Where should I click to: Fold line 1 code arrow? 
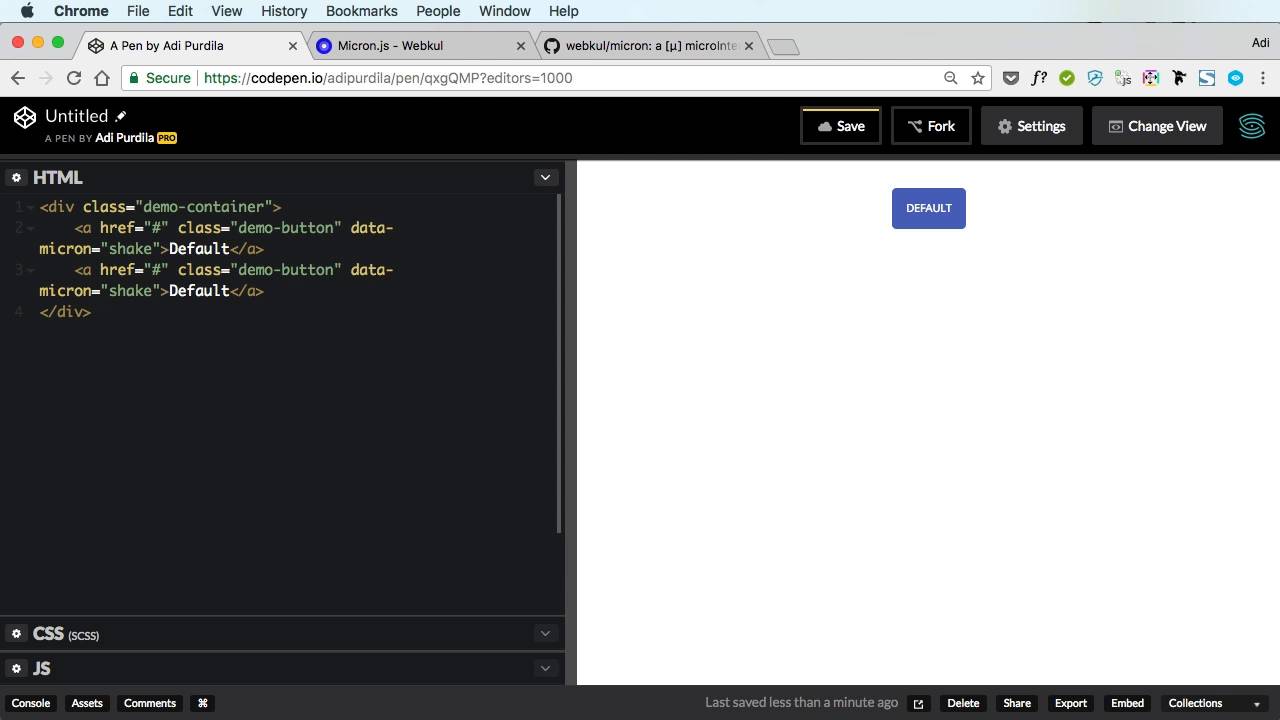31,207
